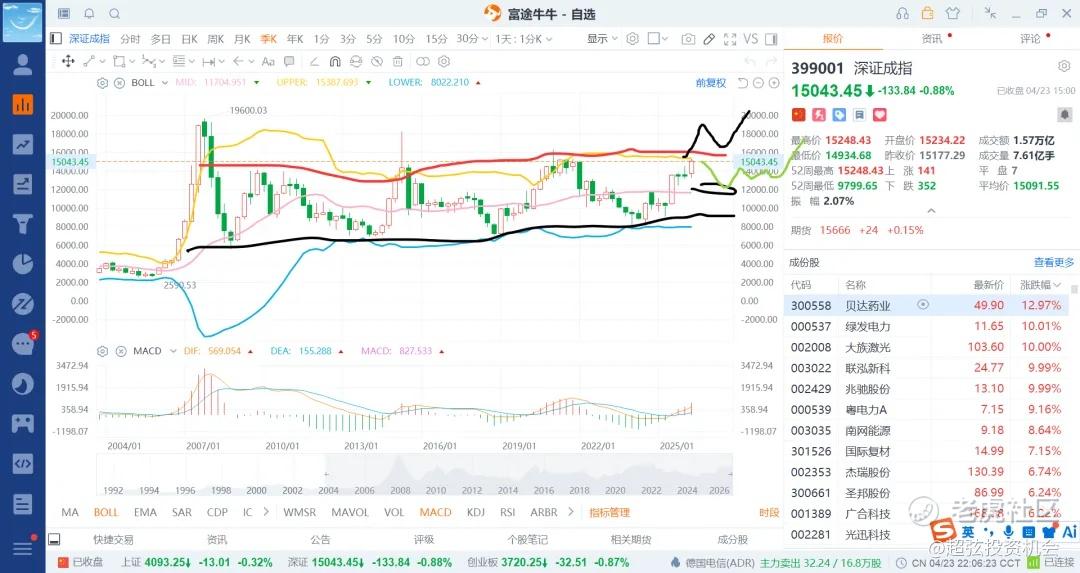Viewport: 1080px width, 573px height.
Task: Expand more indicators chevron after IC
Action: pos(266,512)
